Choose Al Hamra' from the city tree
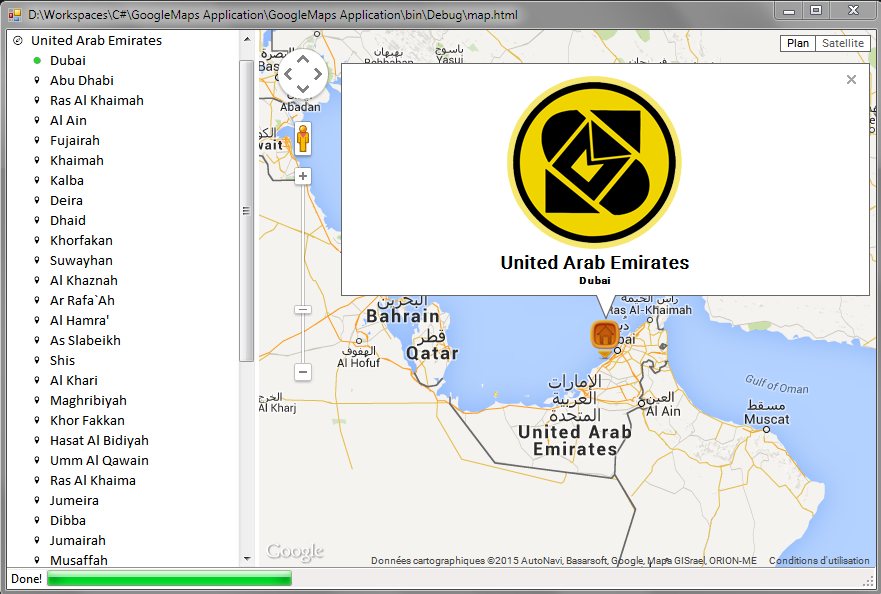 pos(79,320)
